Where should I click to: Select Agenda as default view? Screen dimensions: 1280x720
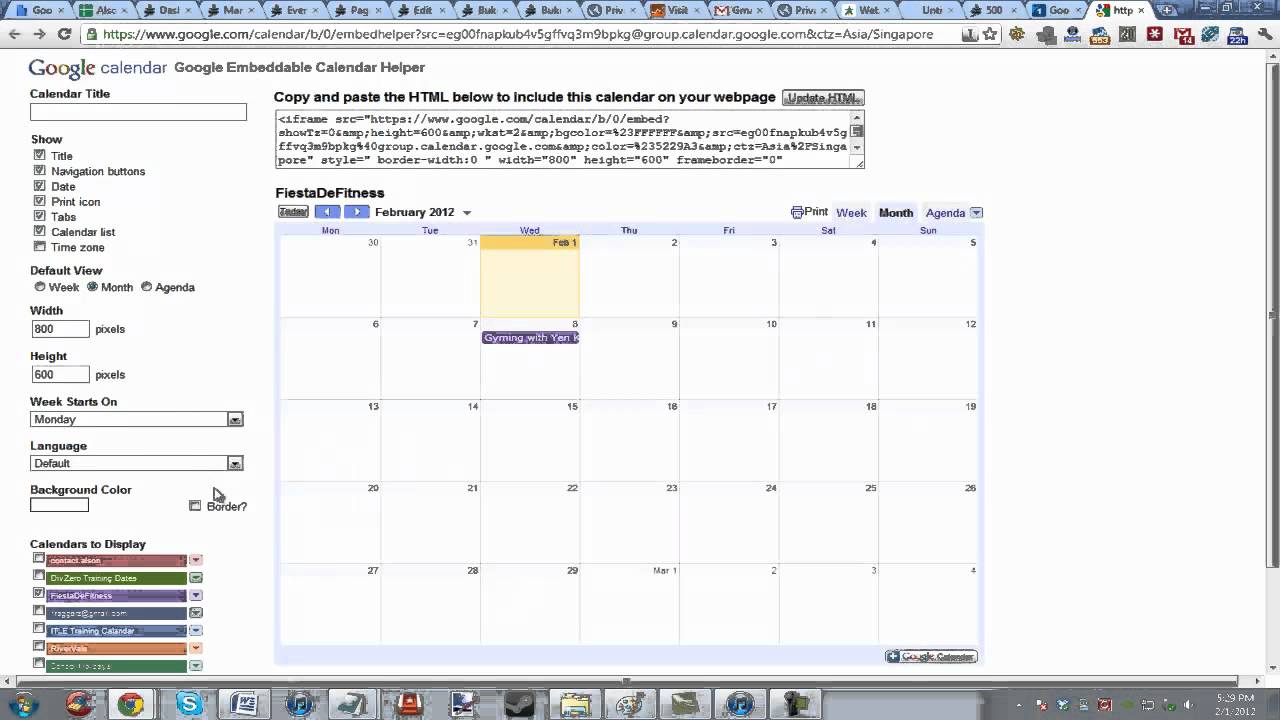[146, 287]
